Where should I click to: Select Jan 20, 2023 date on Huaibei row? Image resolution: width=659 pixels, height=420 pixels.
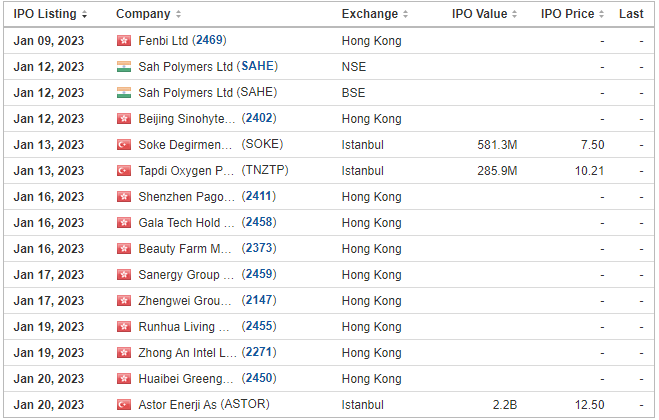pos(49,379)
